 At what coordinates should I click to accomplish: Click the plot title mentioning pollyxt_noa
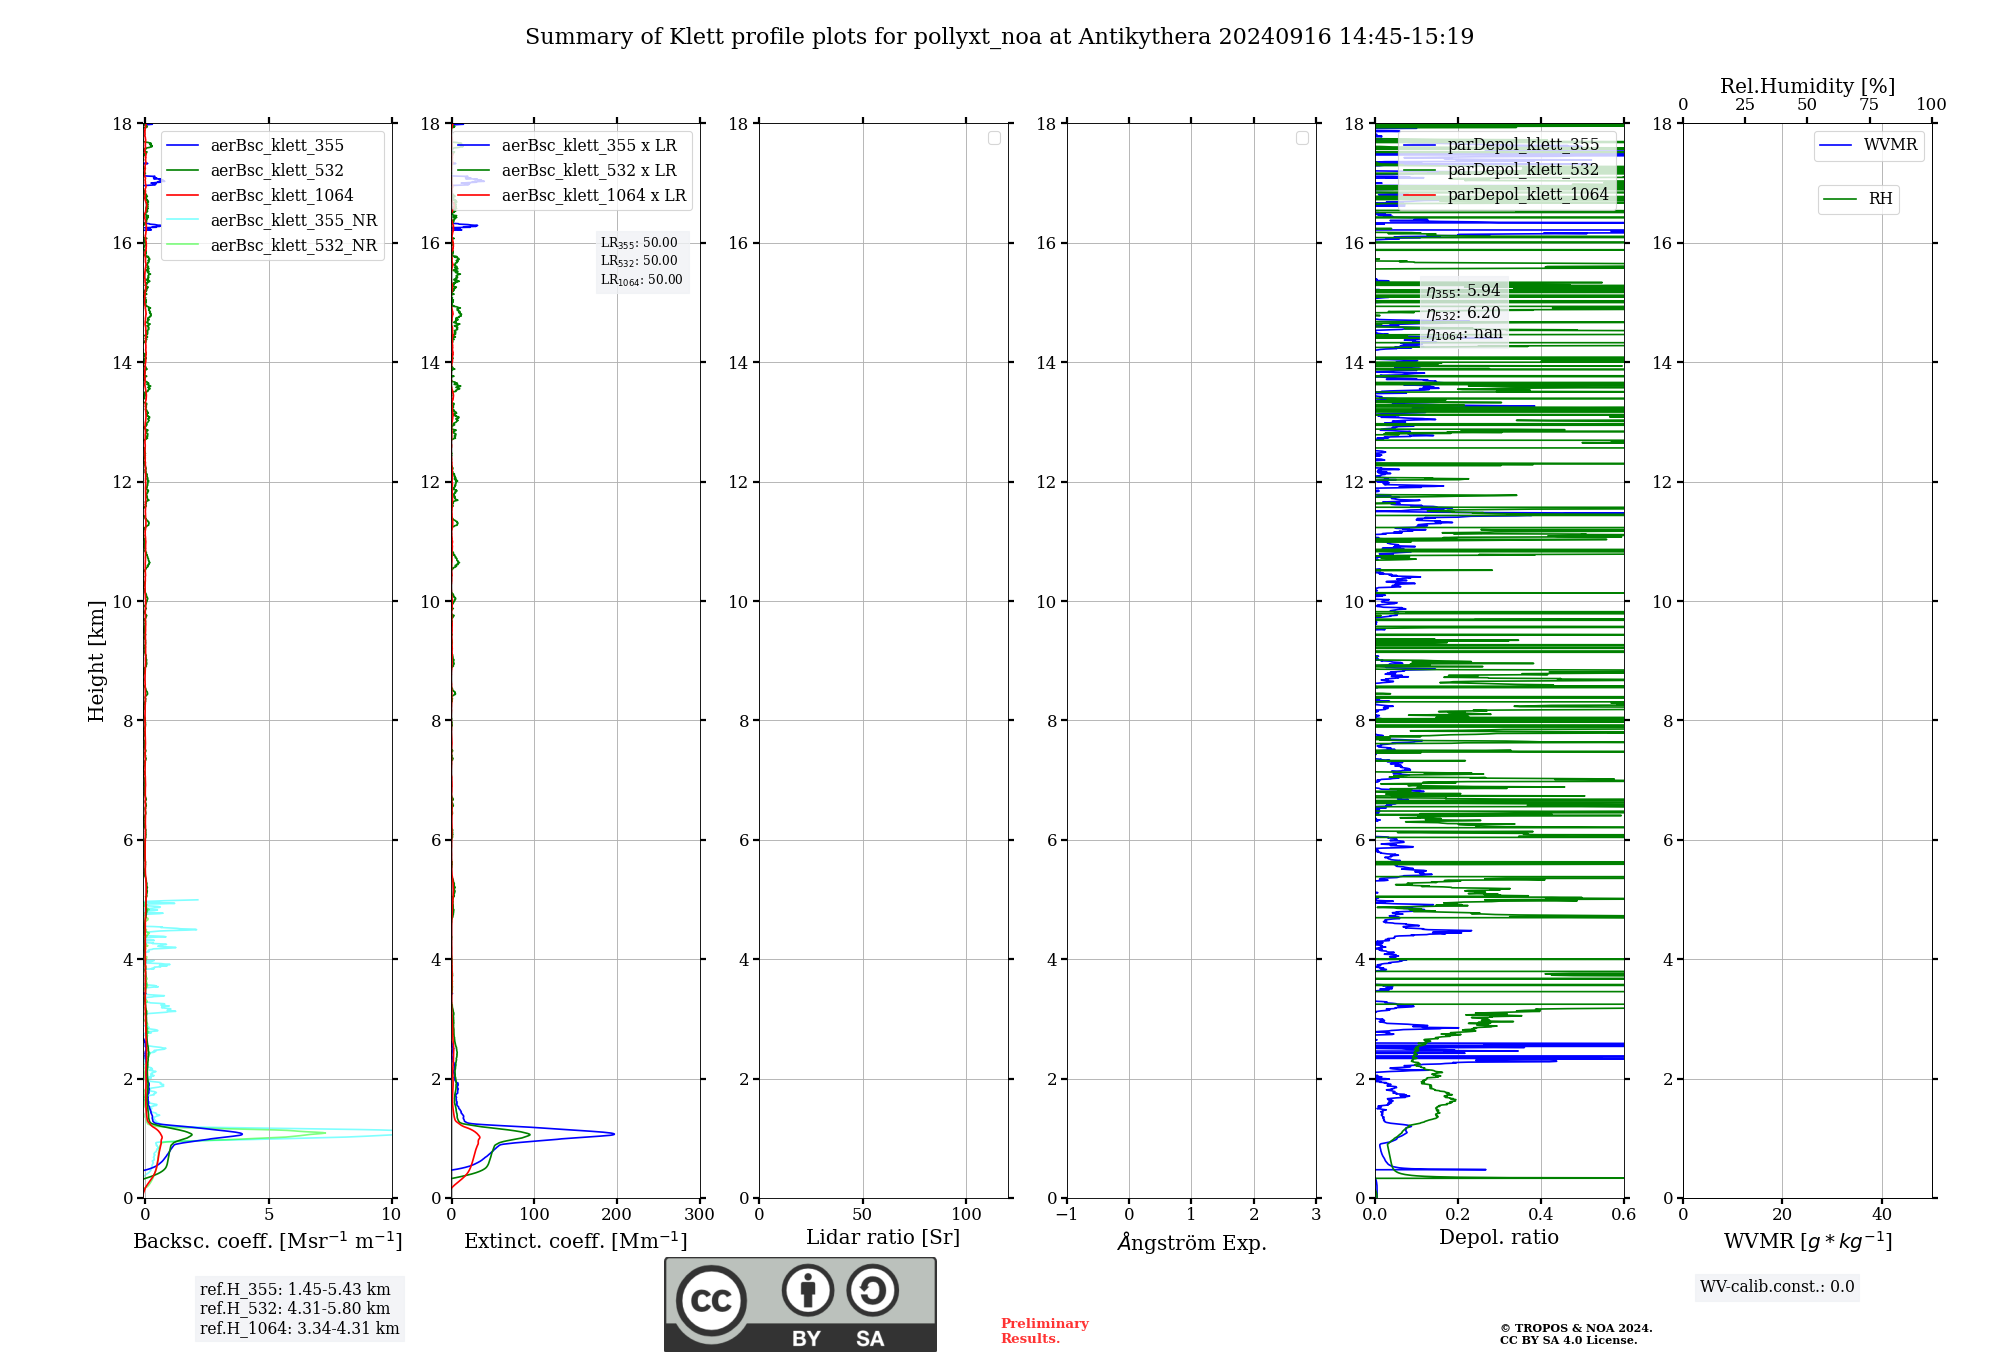tap(999, 37)
